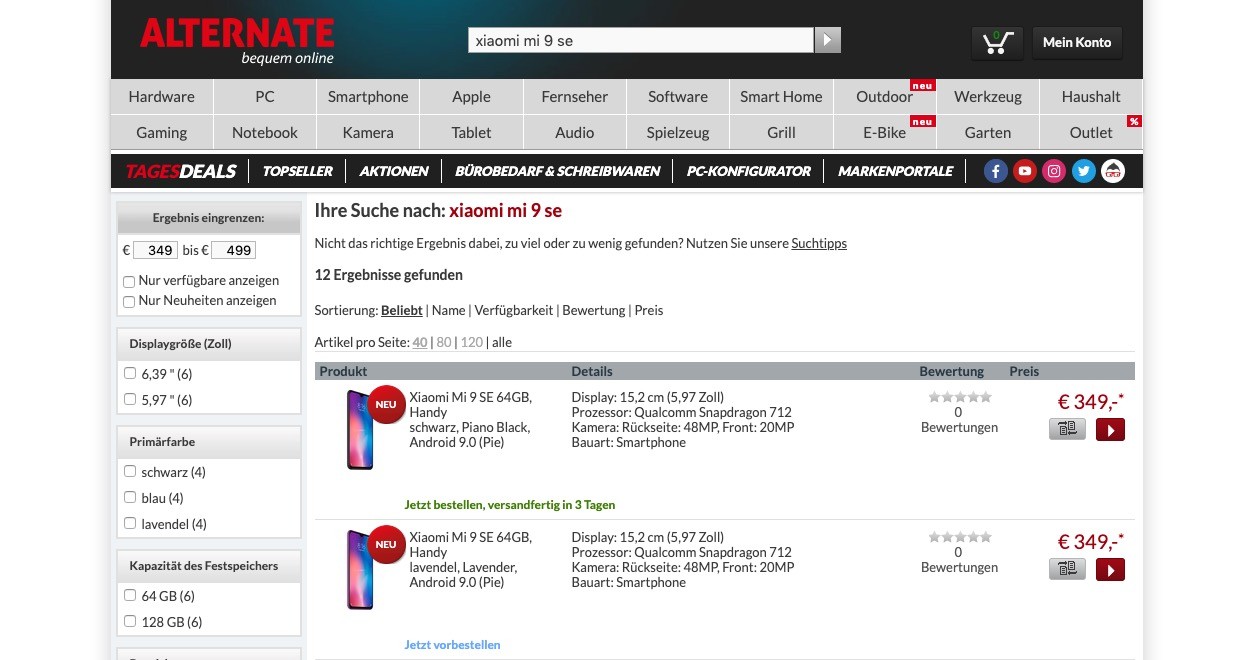Check the 128 GB storage filter
This screenshot has height=660, width=1255.
click(130, 621)
